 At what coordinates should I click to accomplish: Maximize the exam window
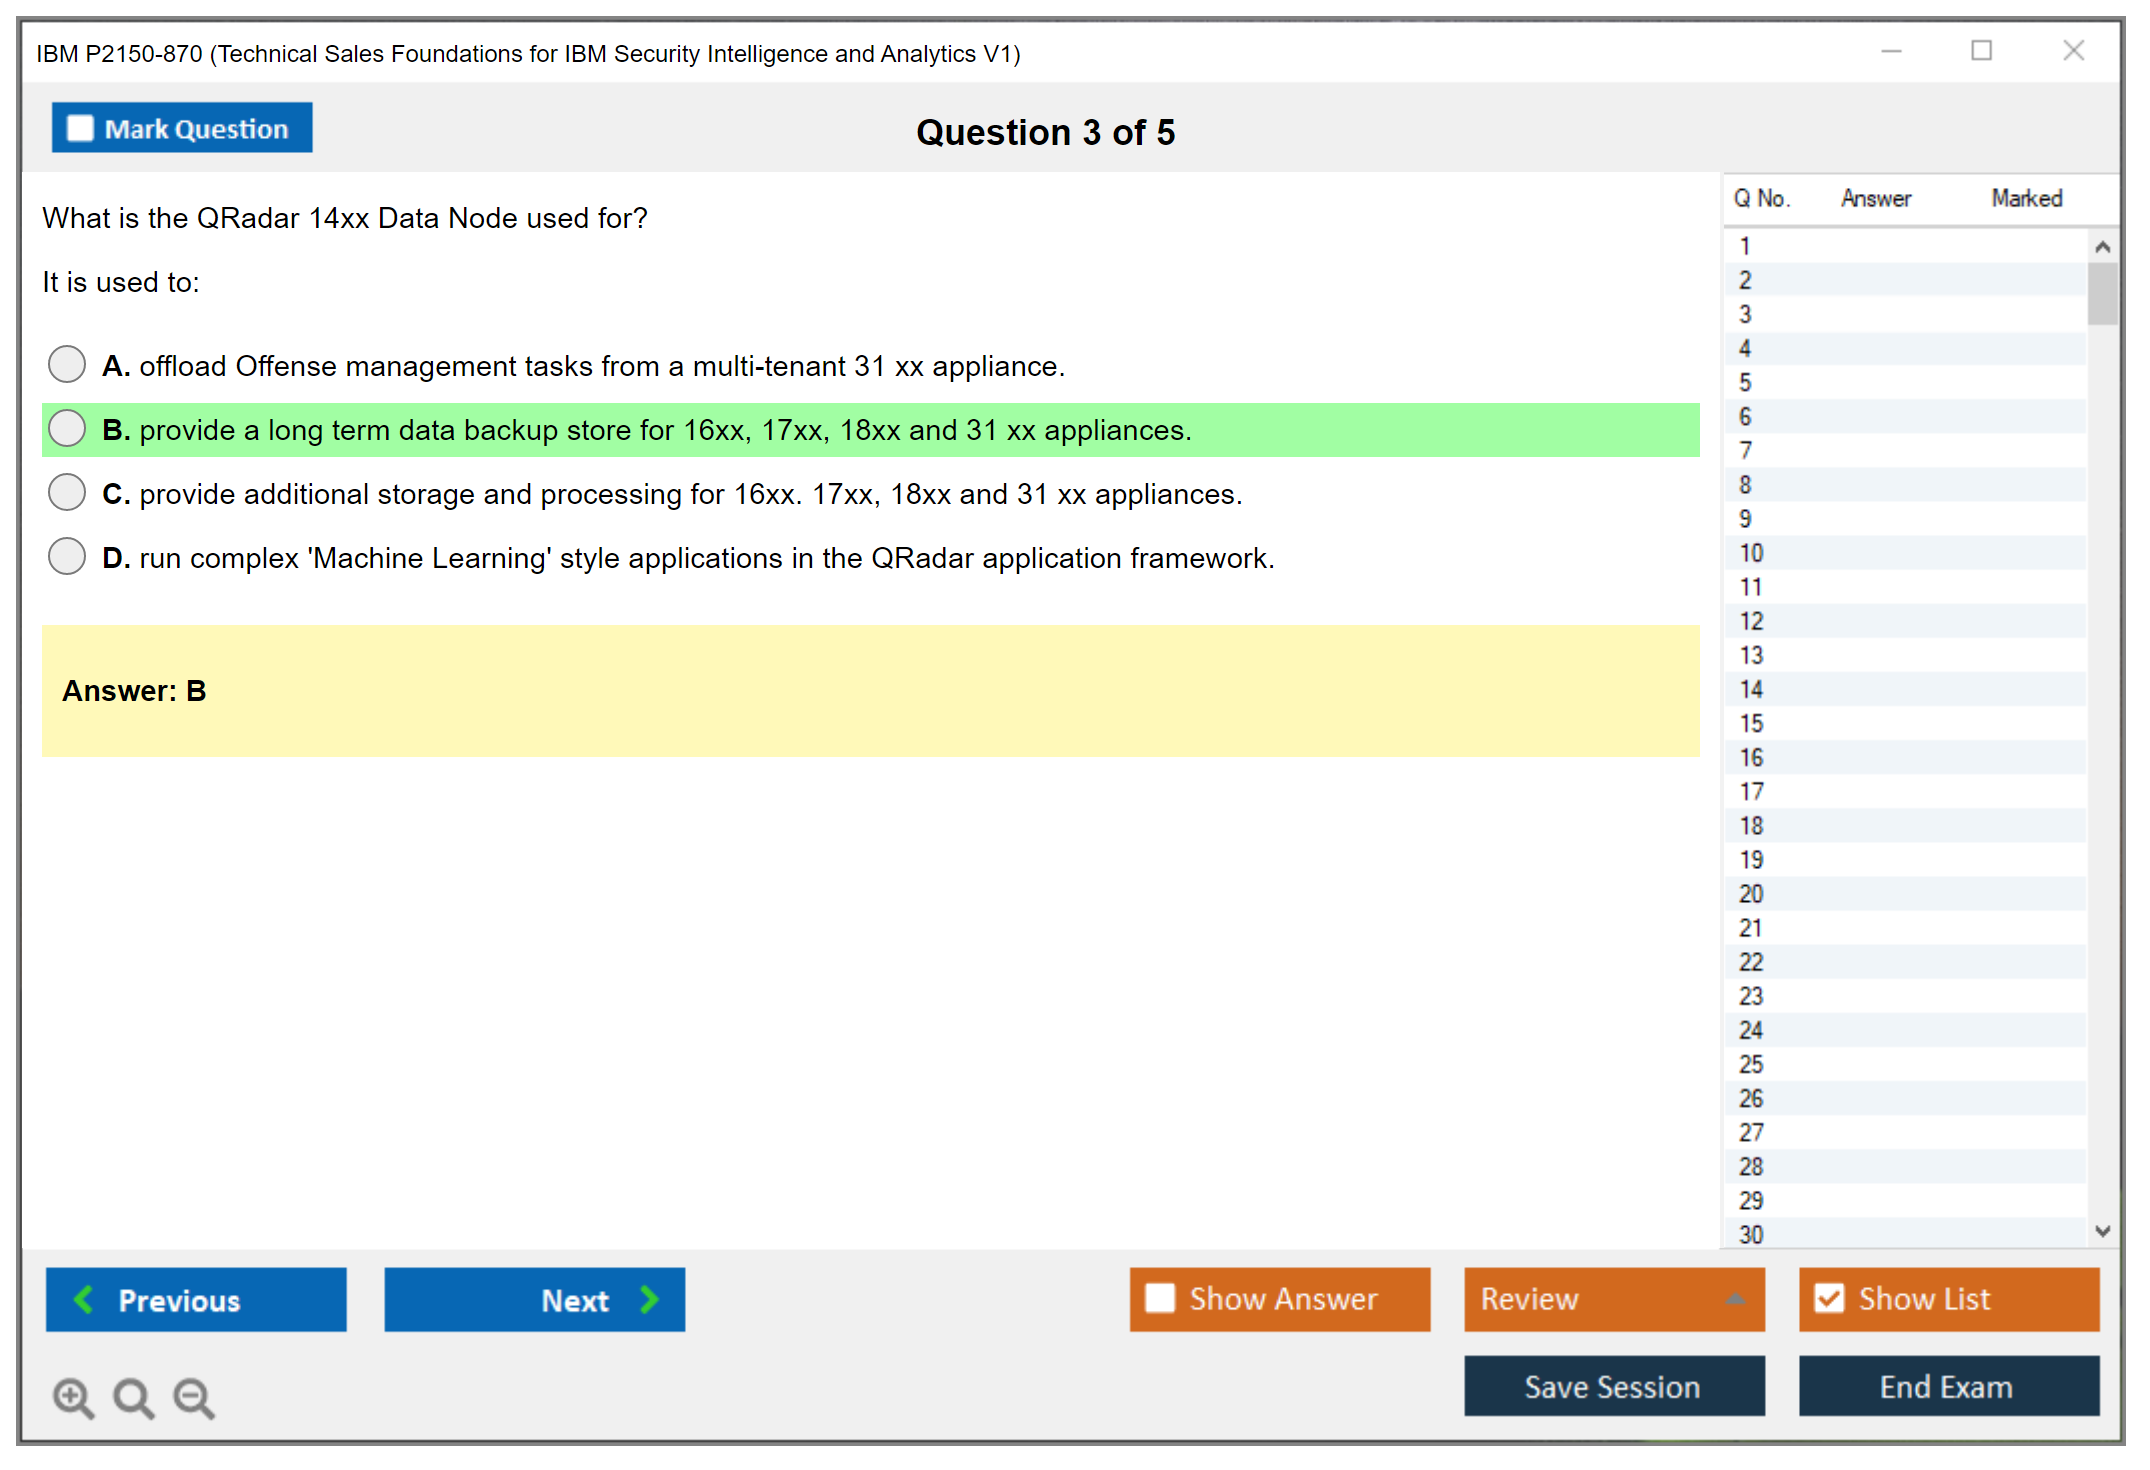1981,51
